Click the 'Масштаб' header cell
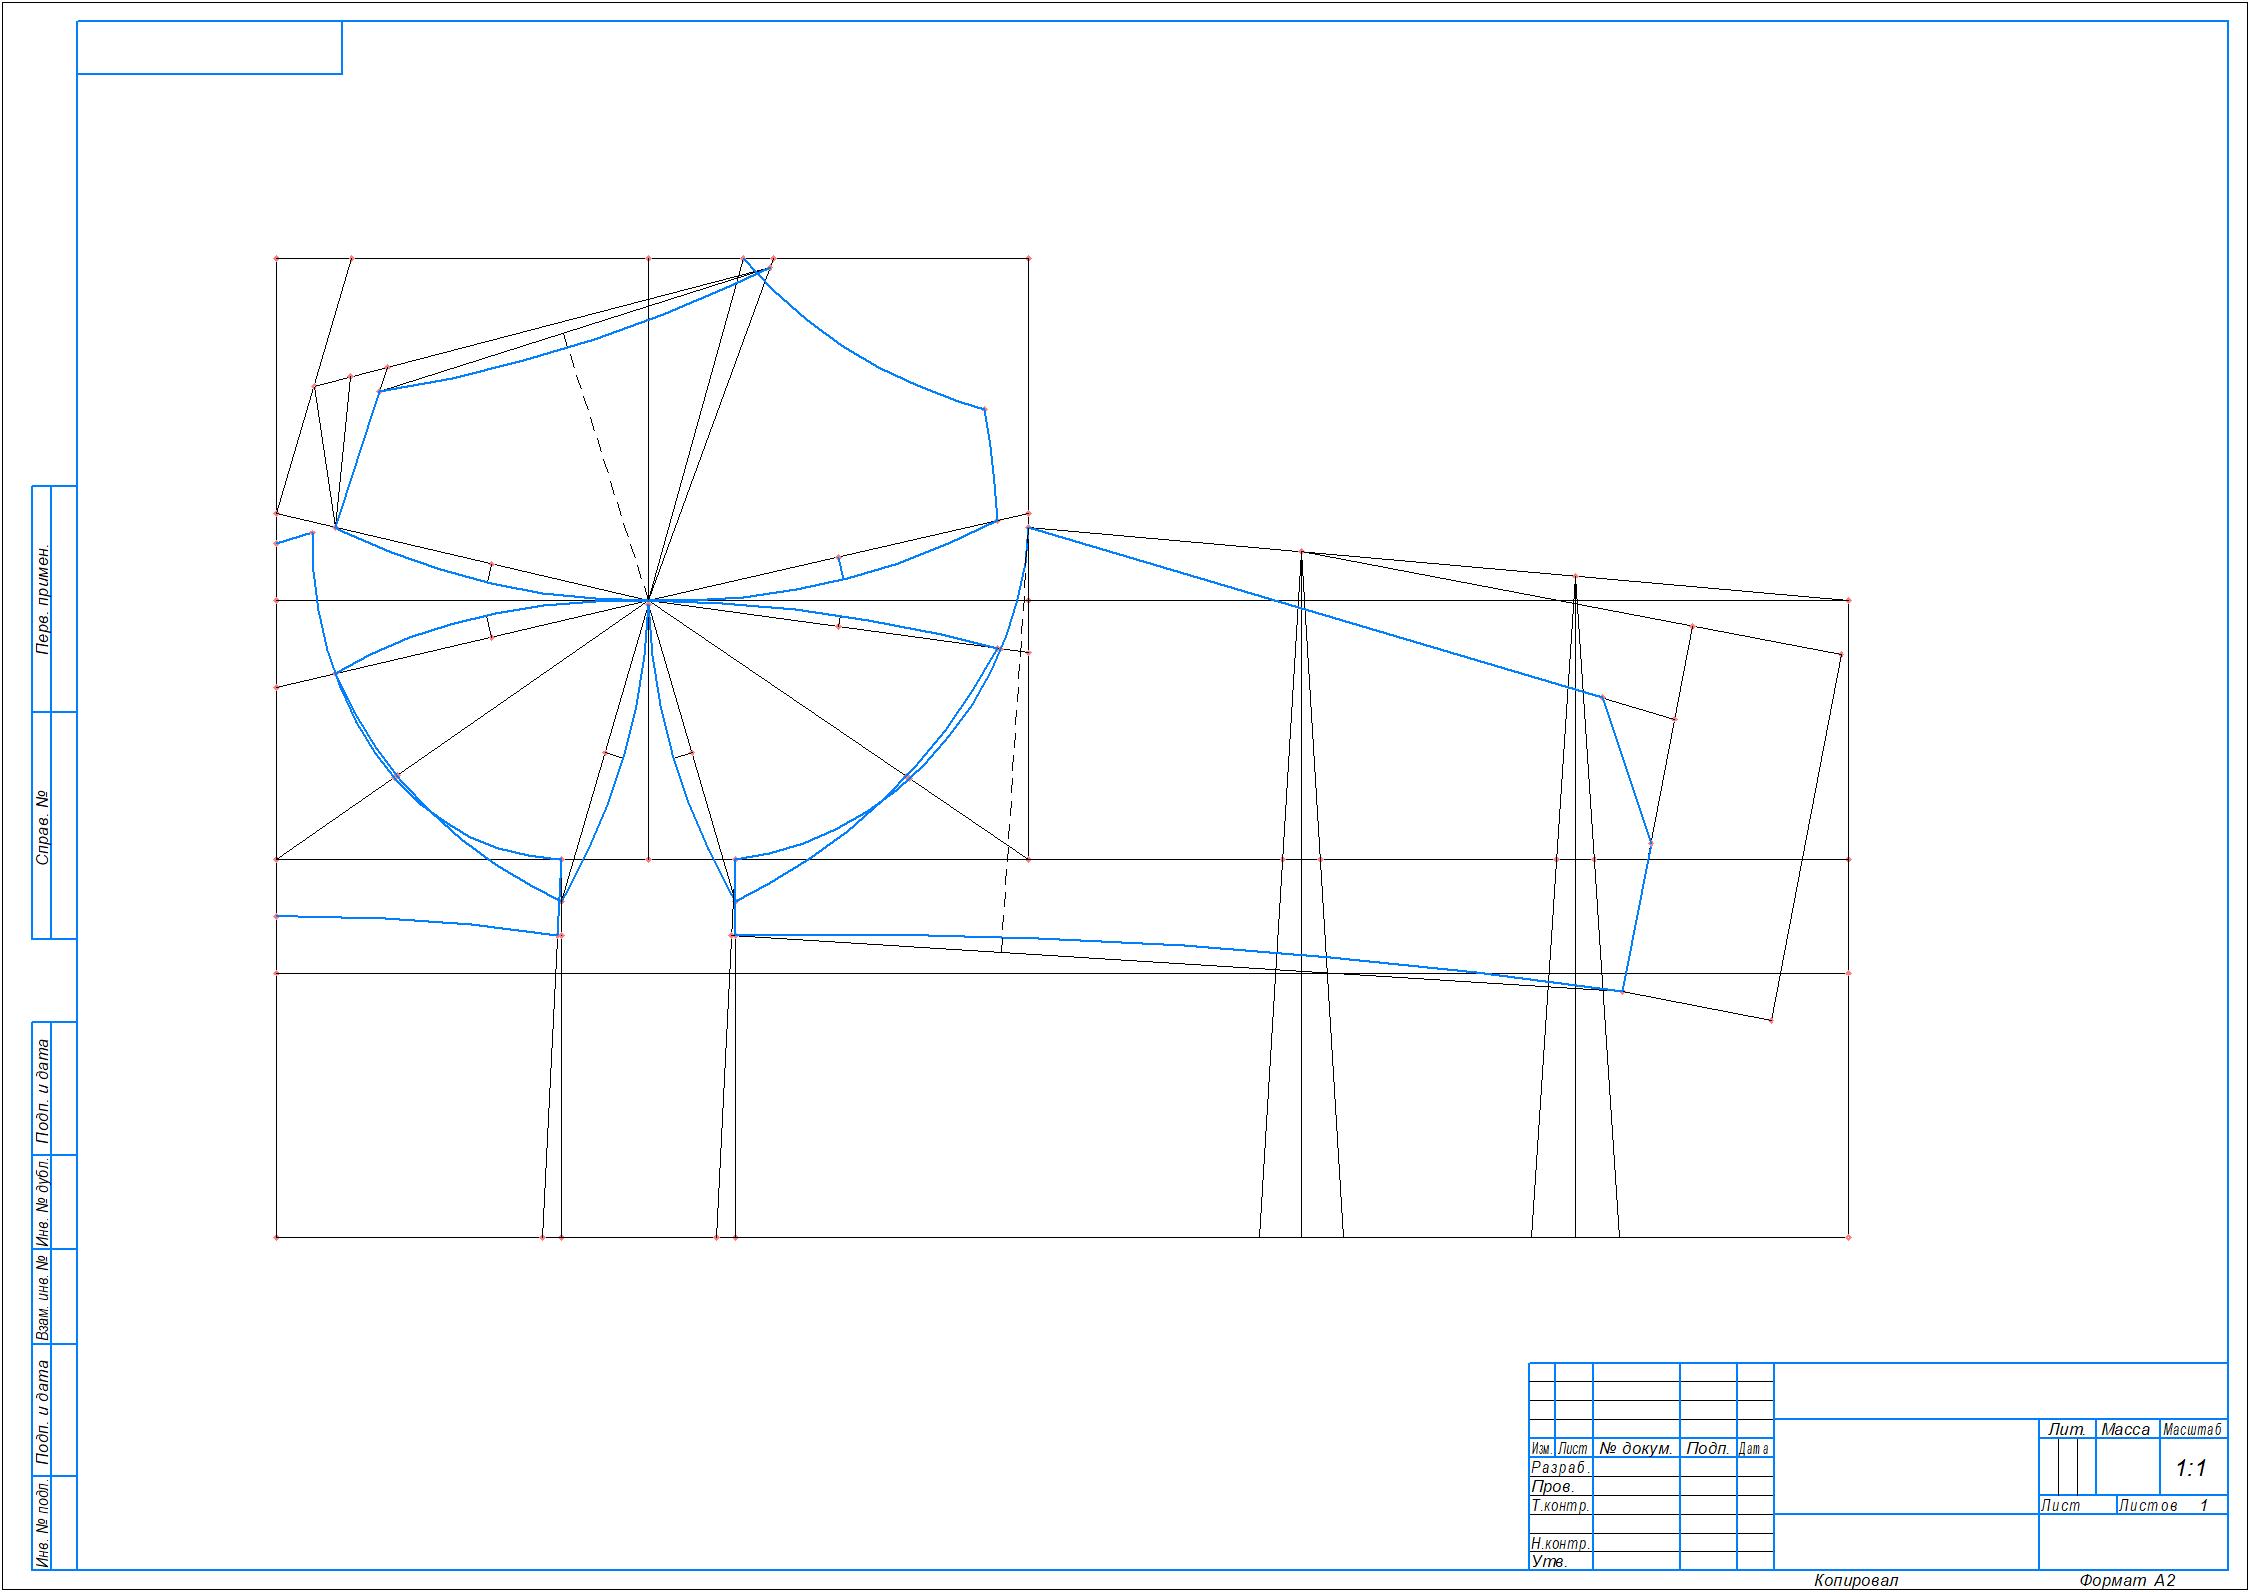Image resolution: width=2250 pixels, height=1592 pixels. point(2193,1429)
